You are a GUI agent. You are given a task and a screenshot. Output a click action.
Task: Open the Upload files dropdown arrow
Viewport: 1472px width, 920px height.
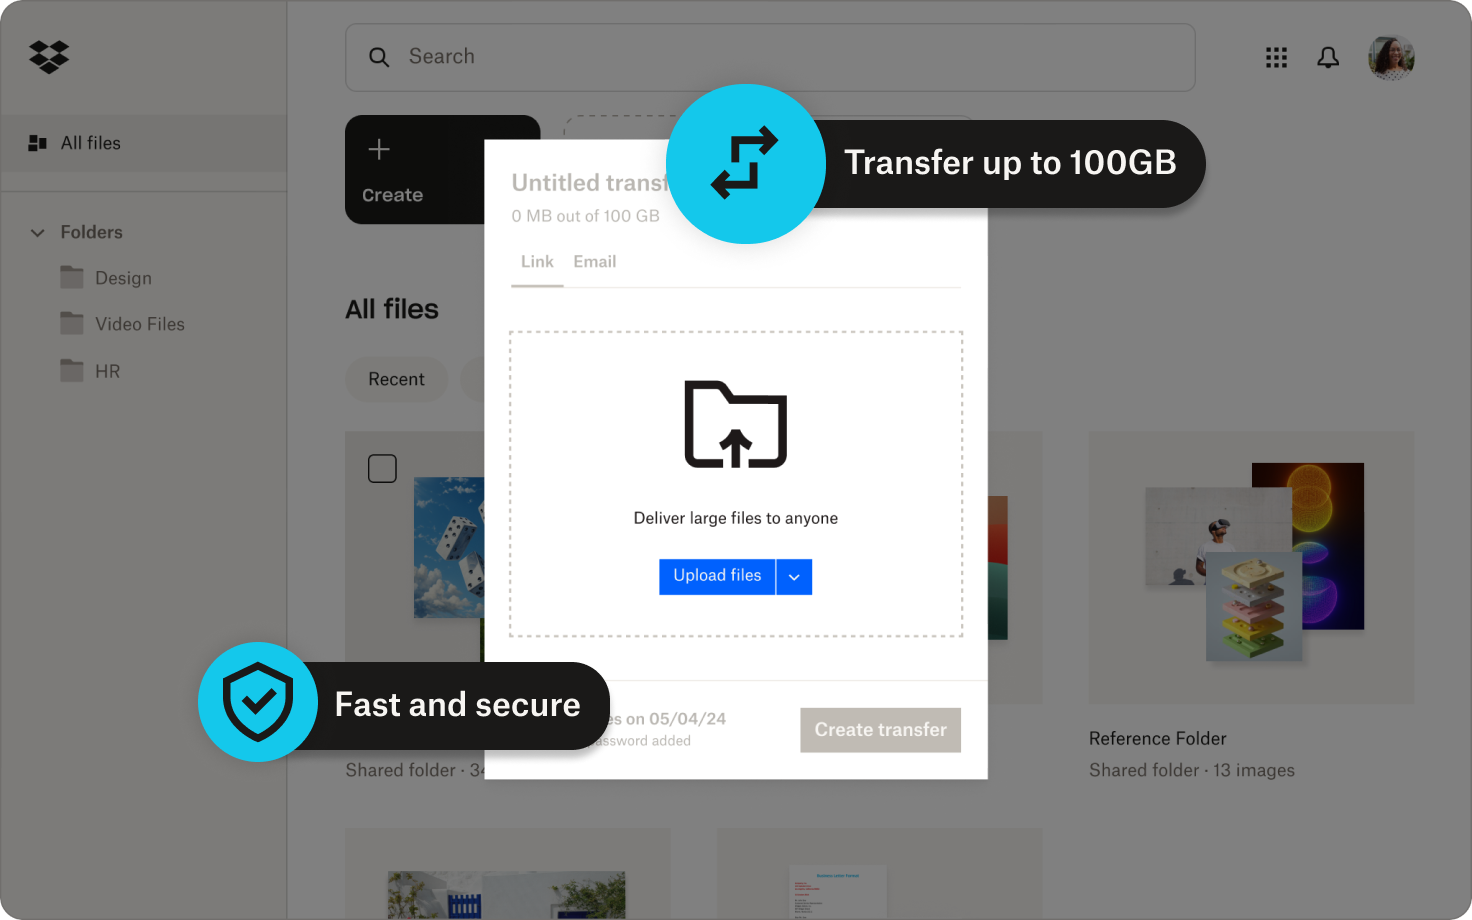[x=794, y=577]
